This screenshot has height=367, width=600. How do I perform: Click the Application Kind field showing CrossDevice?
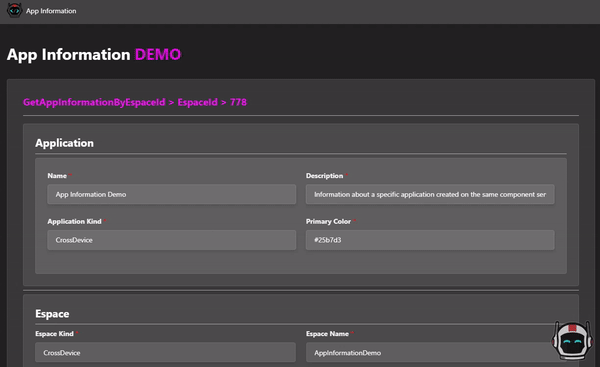click(171, 240)
